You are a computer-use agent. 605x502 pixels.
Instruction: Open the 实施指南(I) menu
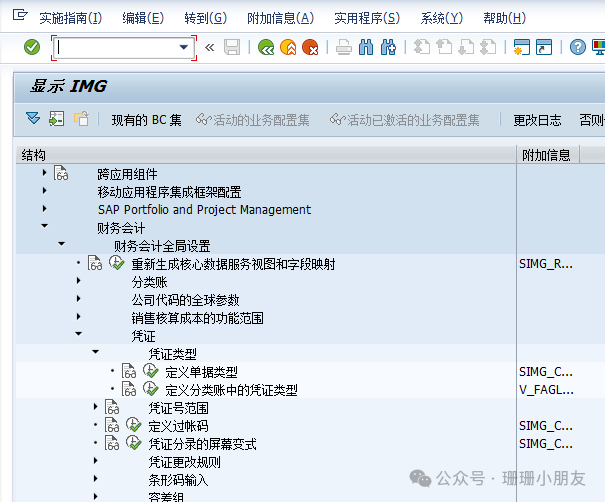pyautogui.click(x=70, y=18)
